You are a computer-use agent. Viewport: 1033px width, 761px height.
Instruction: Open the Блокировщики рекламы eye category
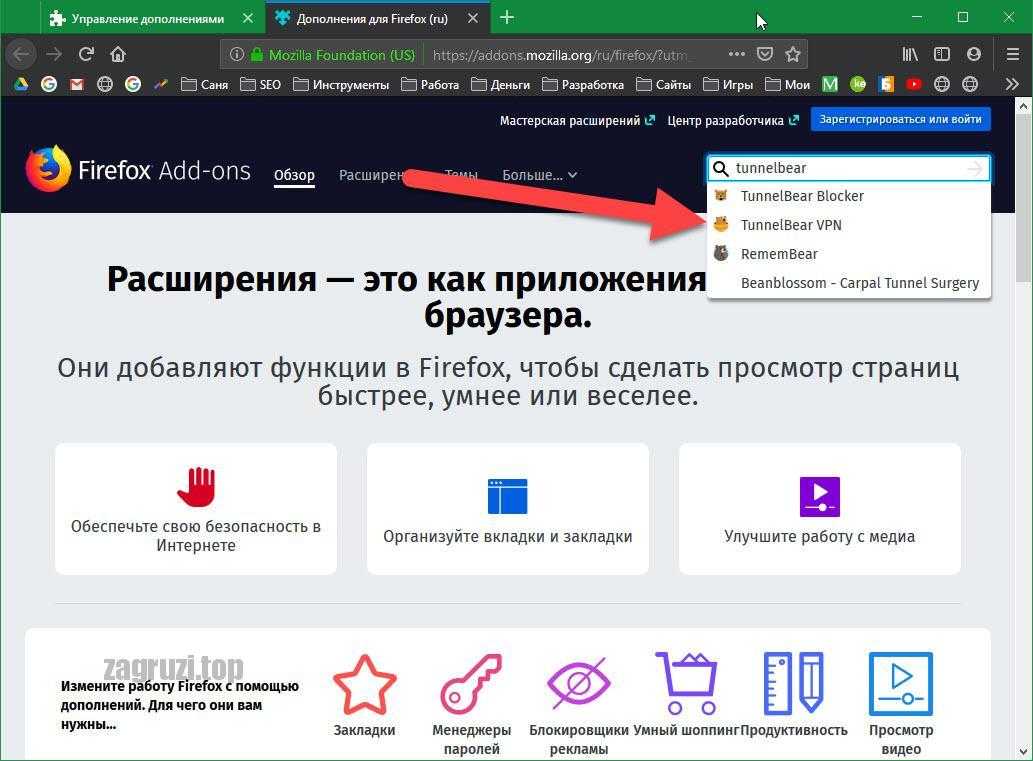point(578,704)
